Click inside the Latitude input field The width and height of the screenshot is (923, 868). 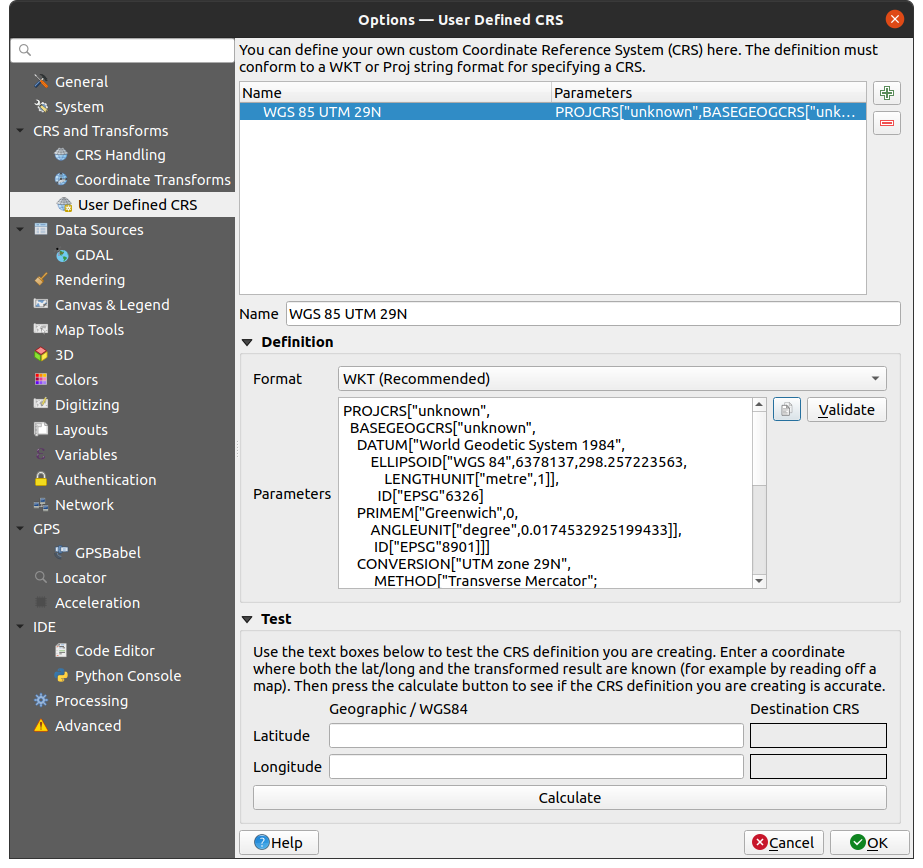536,735
